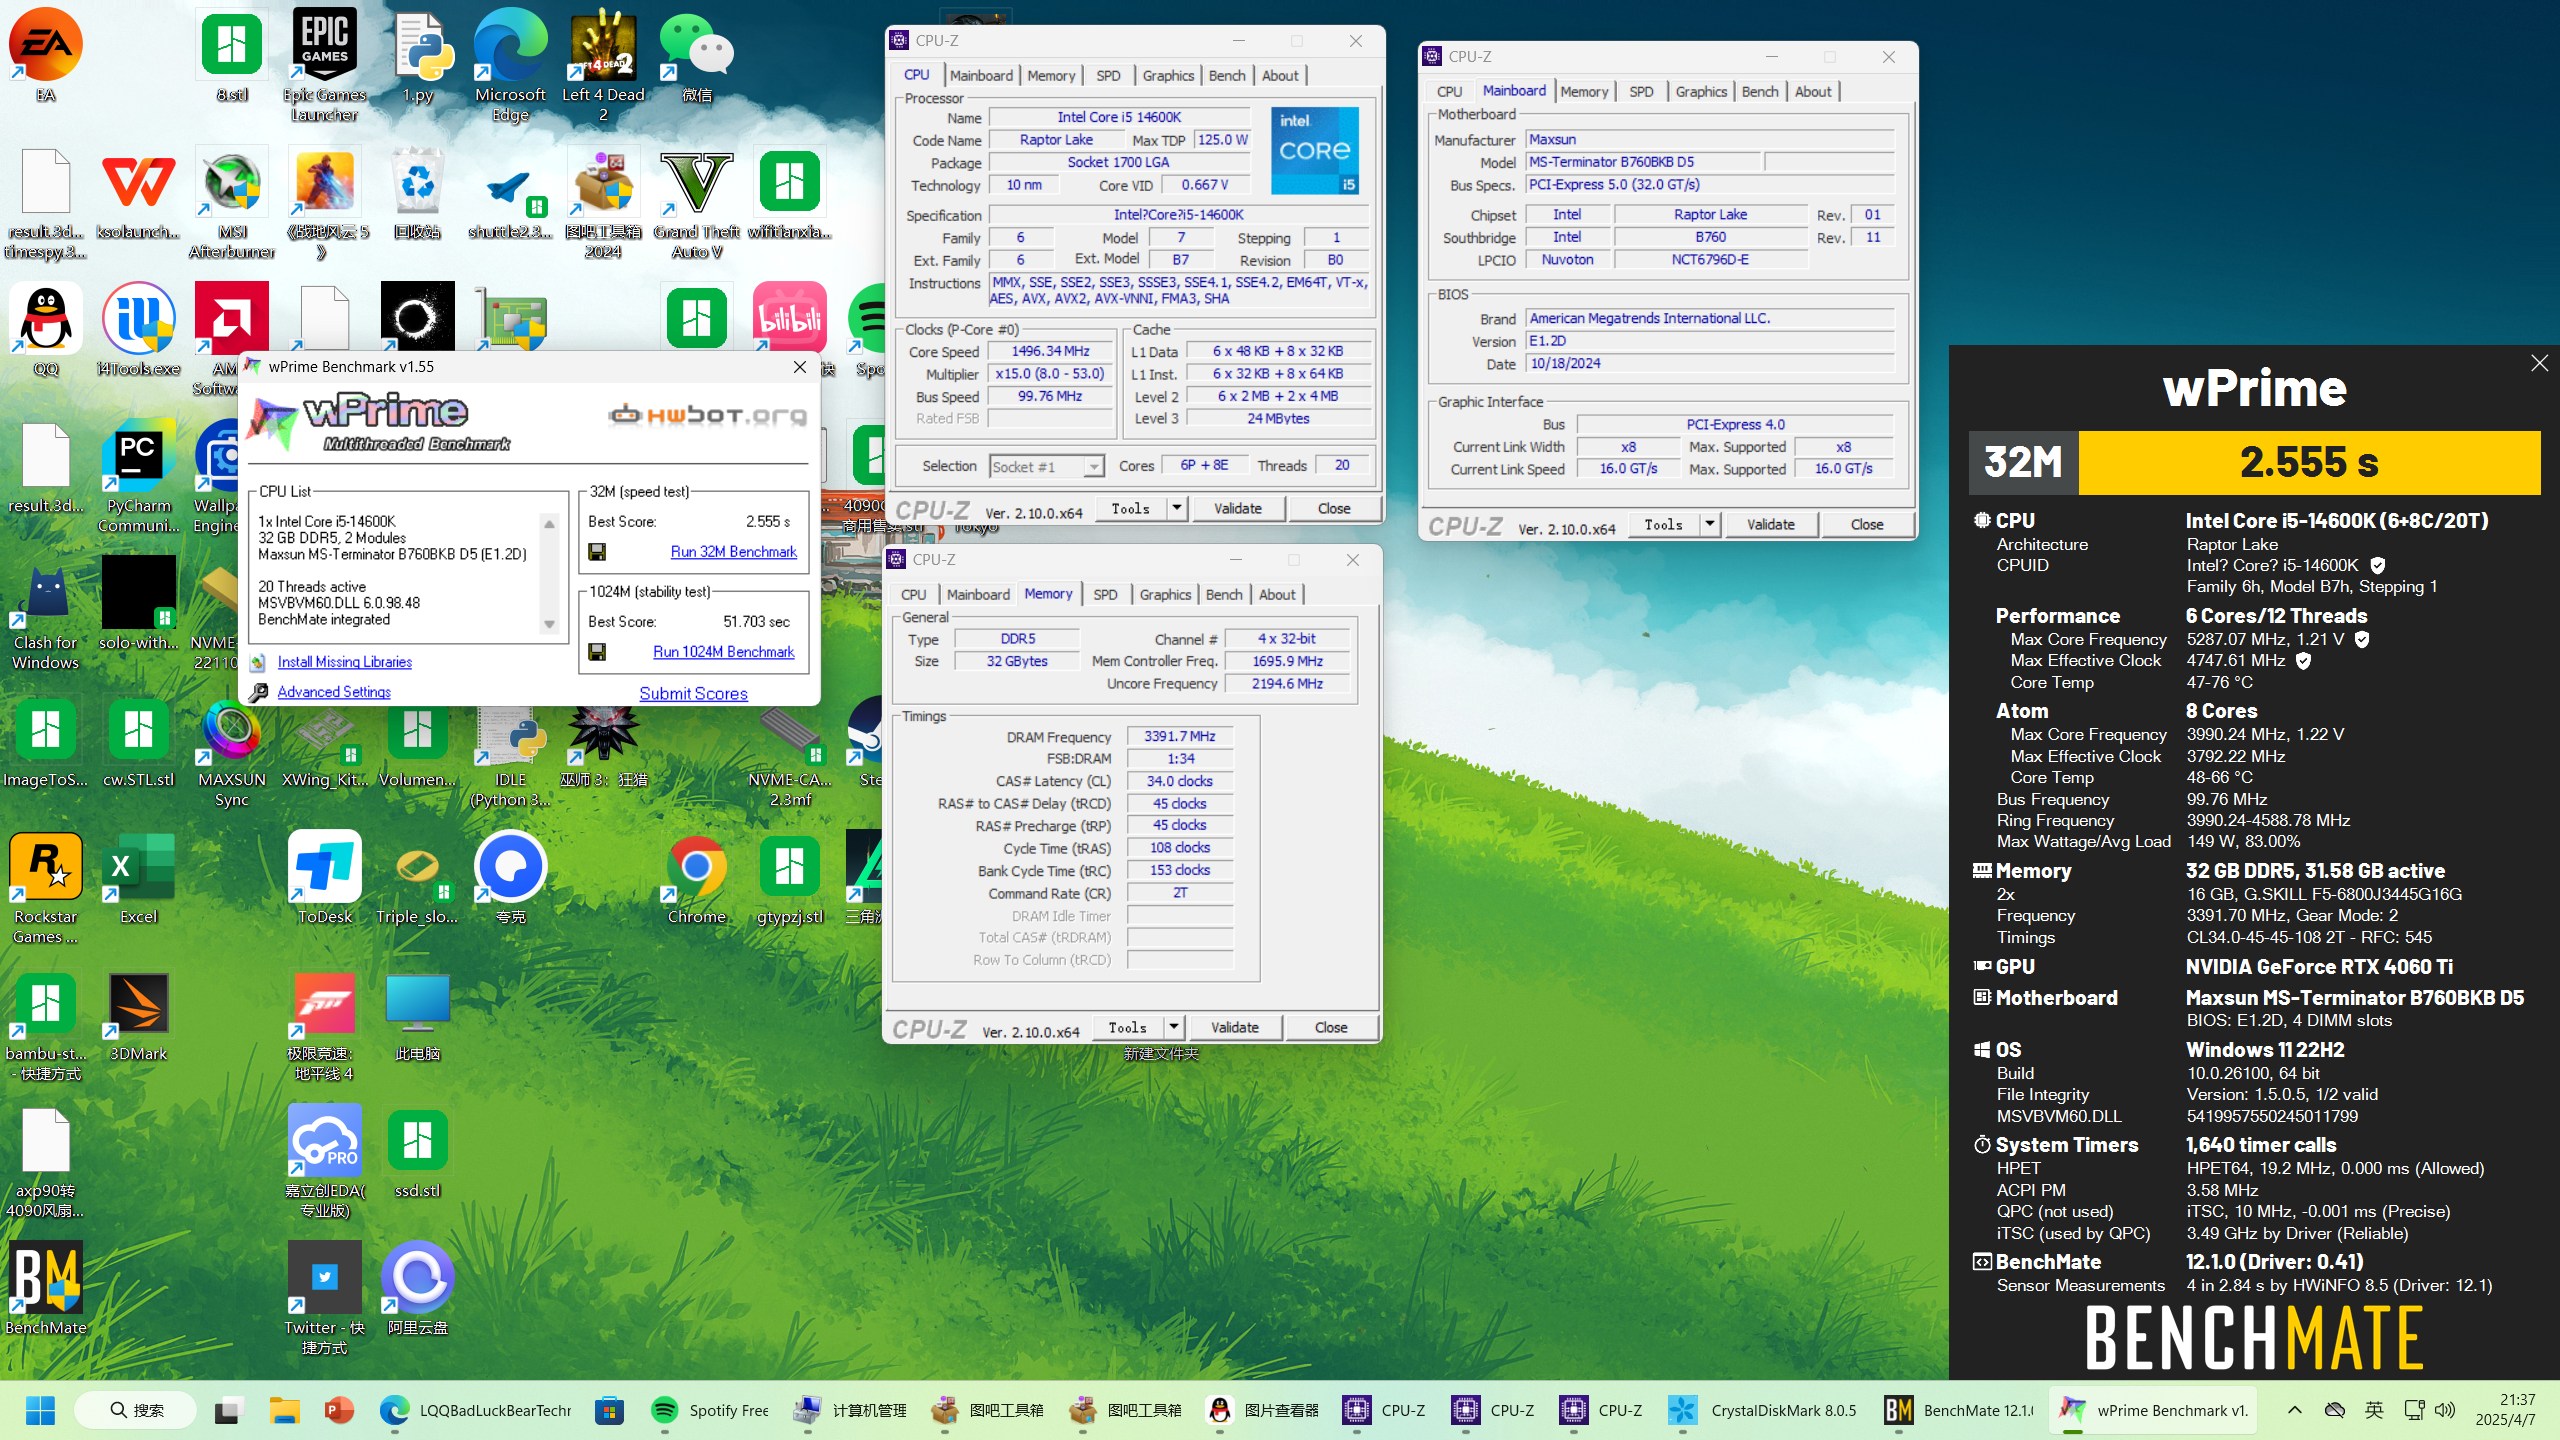Click the taskbar search box
Screen dimensions: 2560x1440
point(136,1410)
